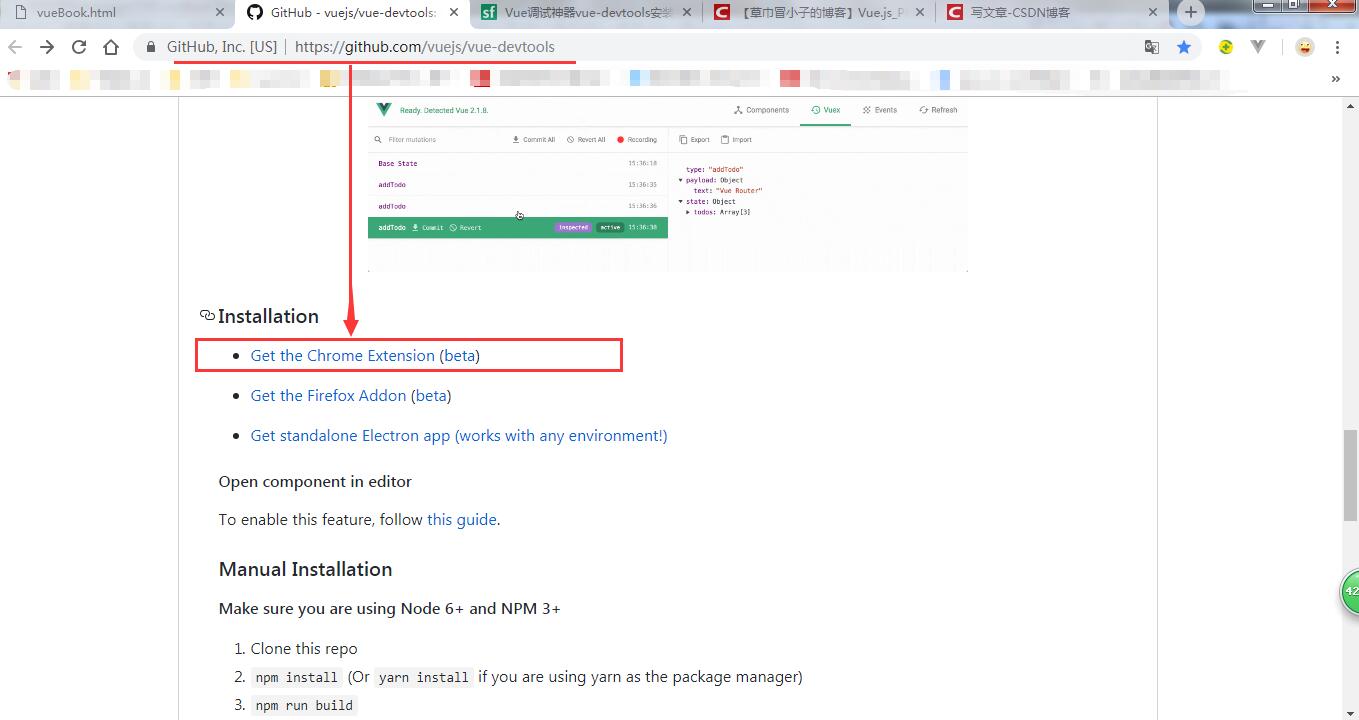Close the GitHub vue-devtools tab

454,13
